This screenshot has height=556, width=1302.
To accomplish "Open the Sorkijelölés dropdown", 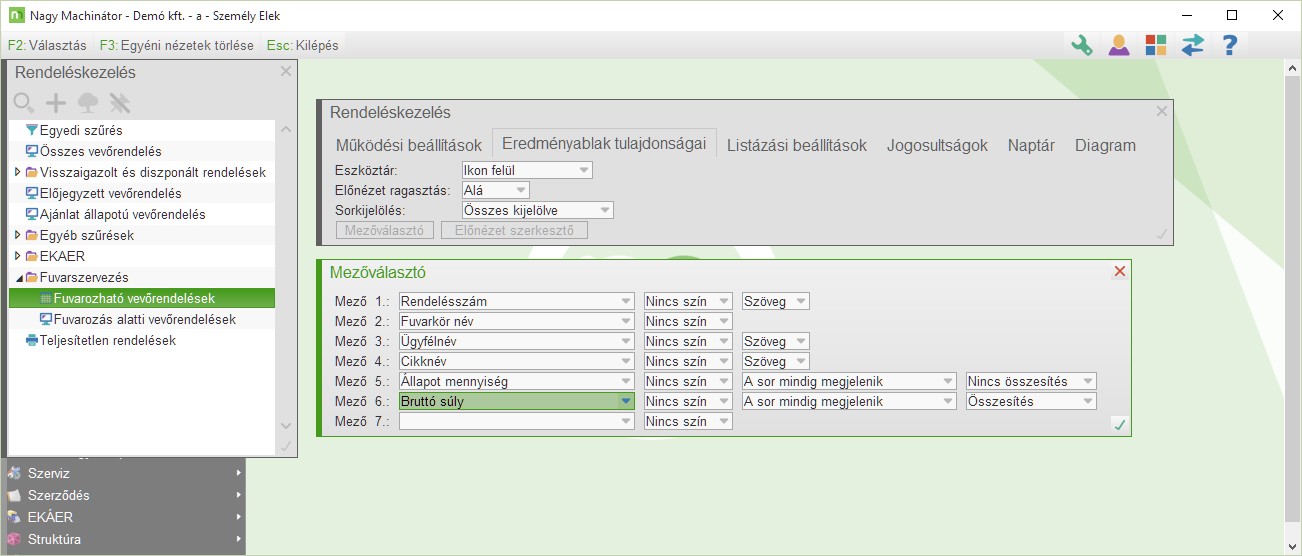I will (x=537, y=210).
